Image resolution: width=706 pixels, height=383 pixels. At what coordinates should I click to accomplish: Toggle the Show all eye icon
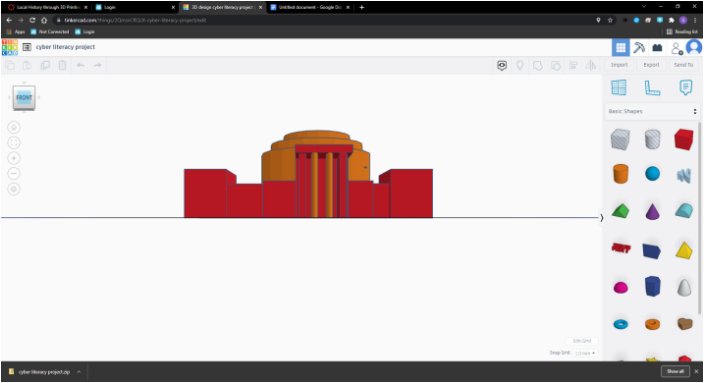pyautogui.click(x=502, y=66)
